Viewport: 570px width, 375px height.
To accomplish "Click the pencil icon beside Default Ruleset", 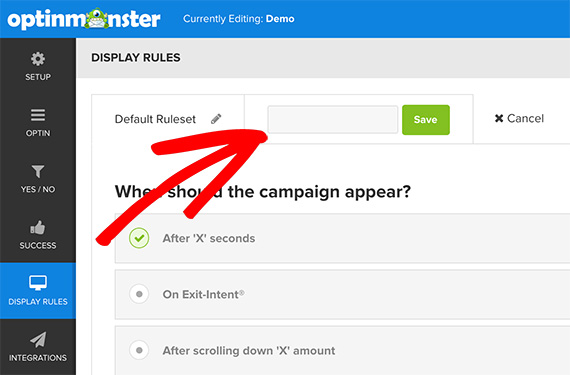I will tap(216, 119).
